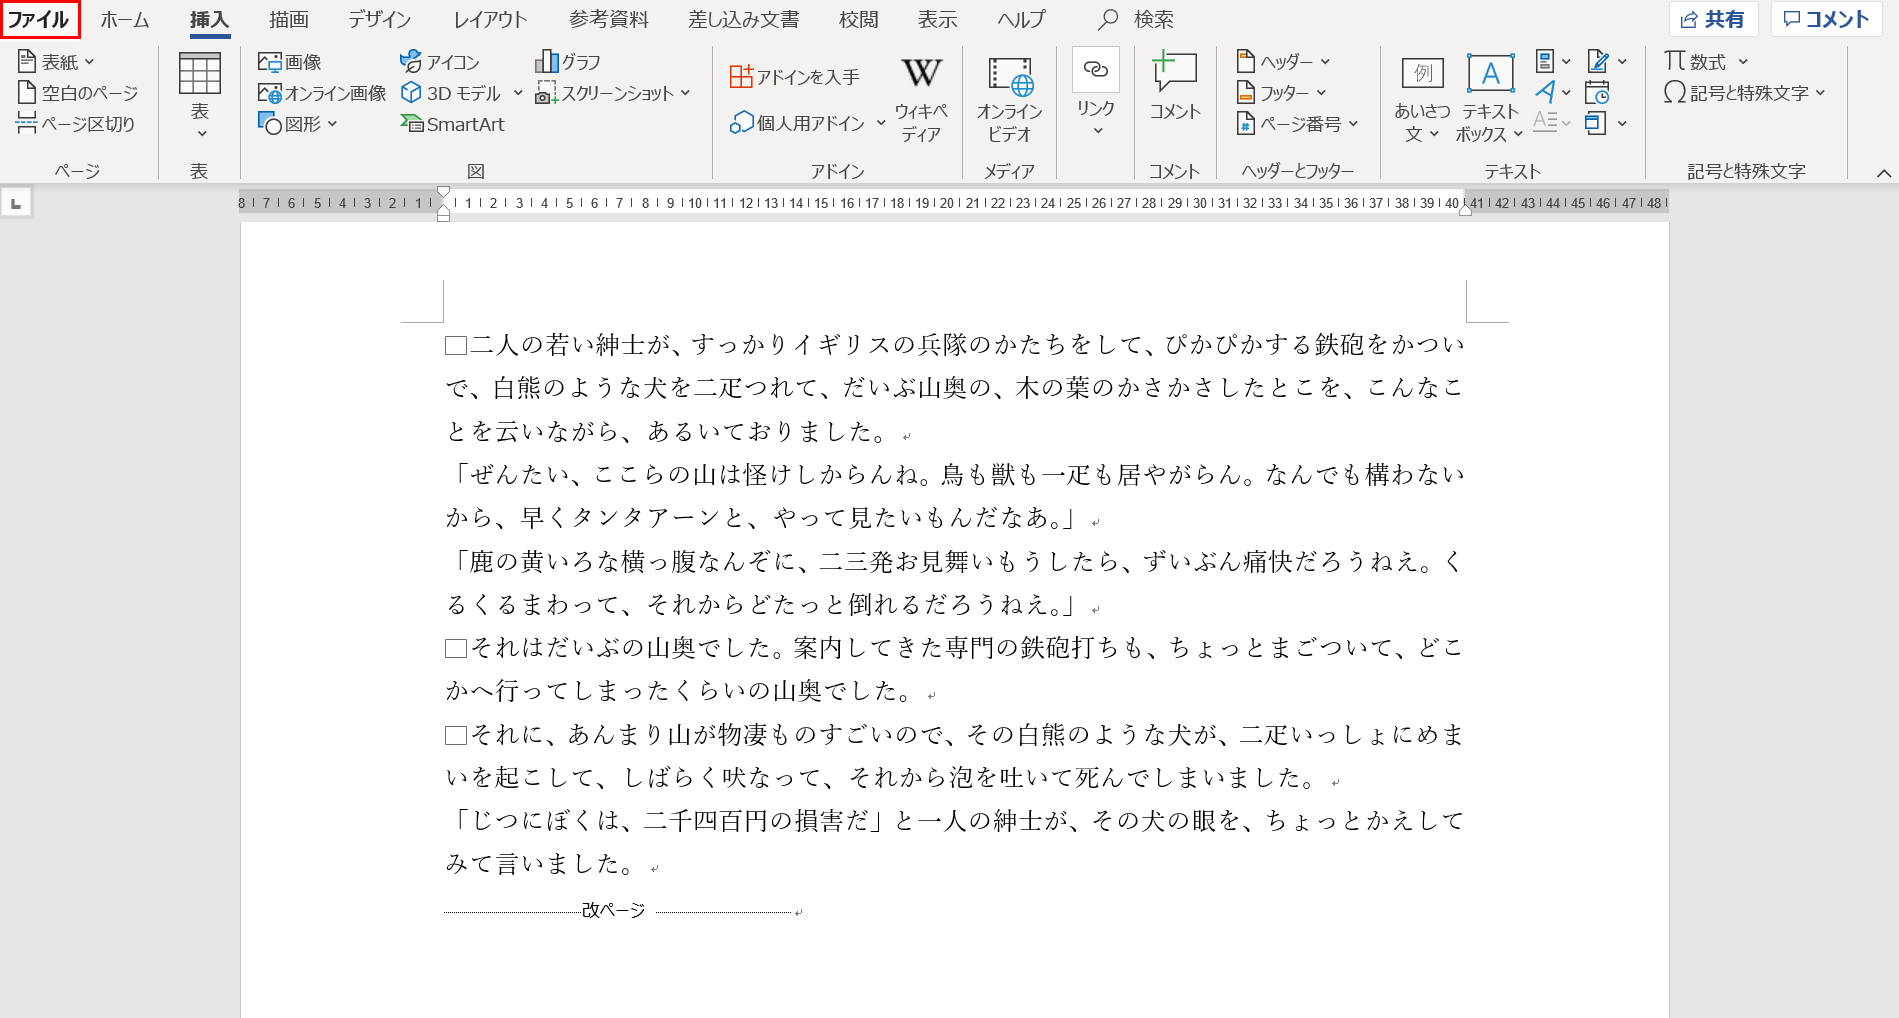Open the フッター (footer) gallery
Image resolution: width=1899 pixels, height=1018 pixels.
pyautogui.click(x=1282, y=93)
